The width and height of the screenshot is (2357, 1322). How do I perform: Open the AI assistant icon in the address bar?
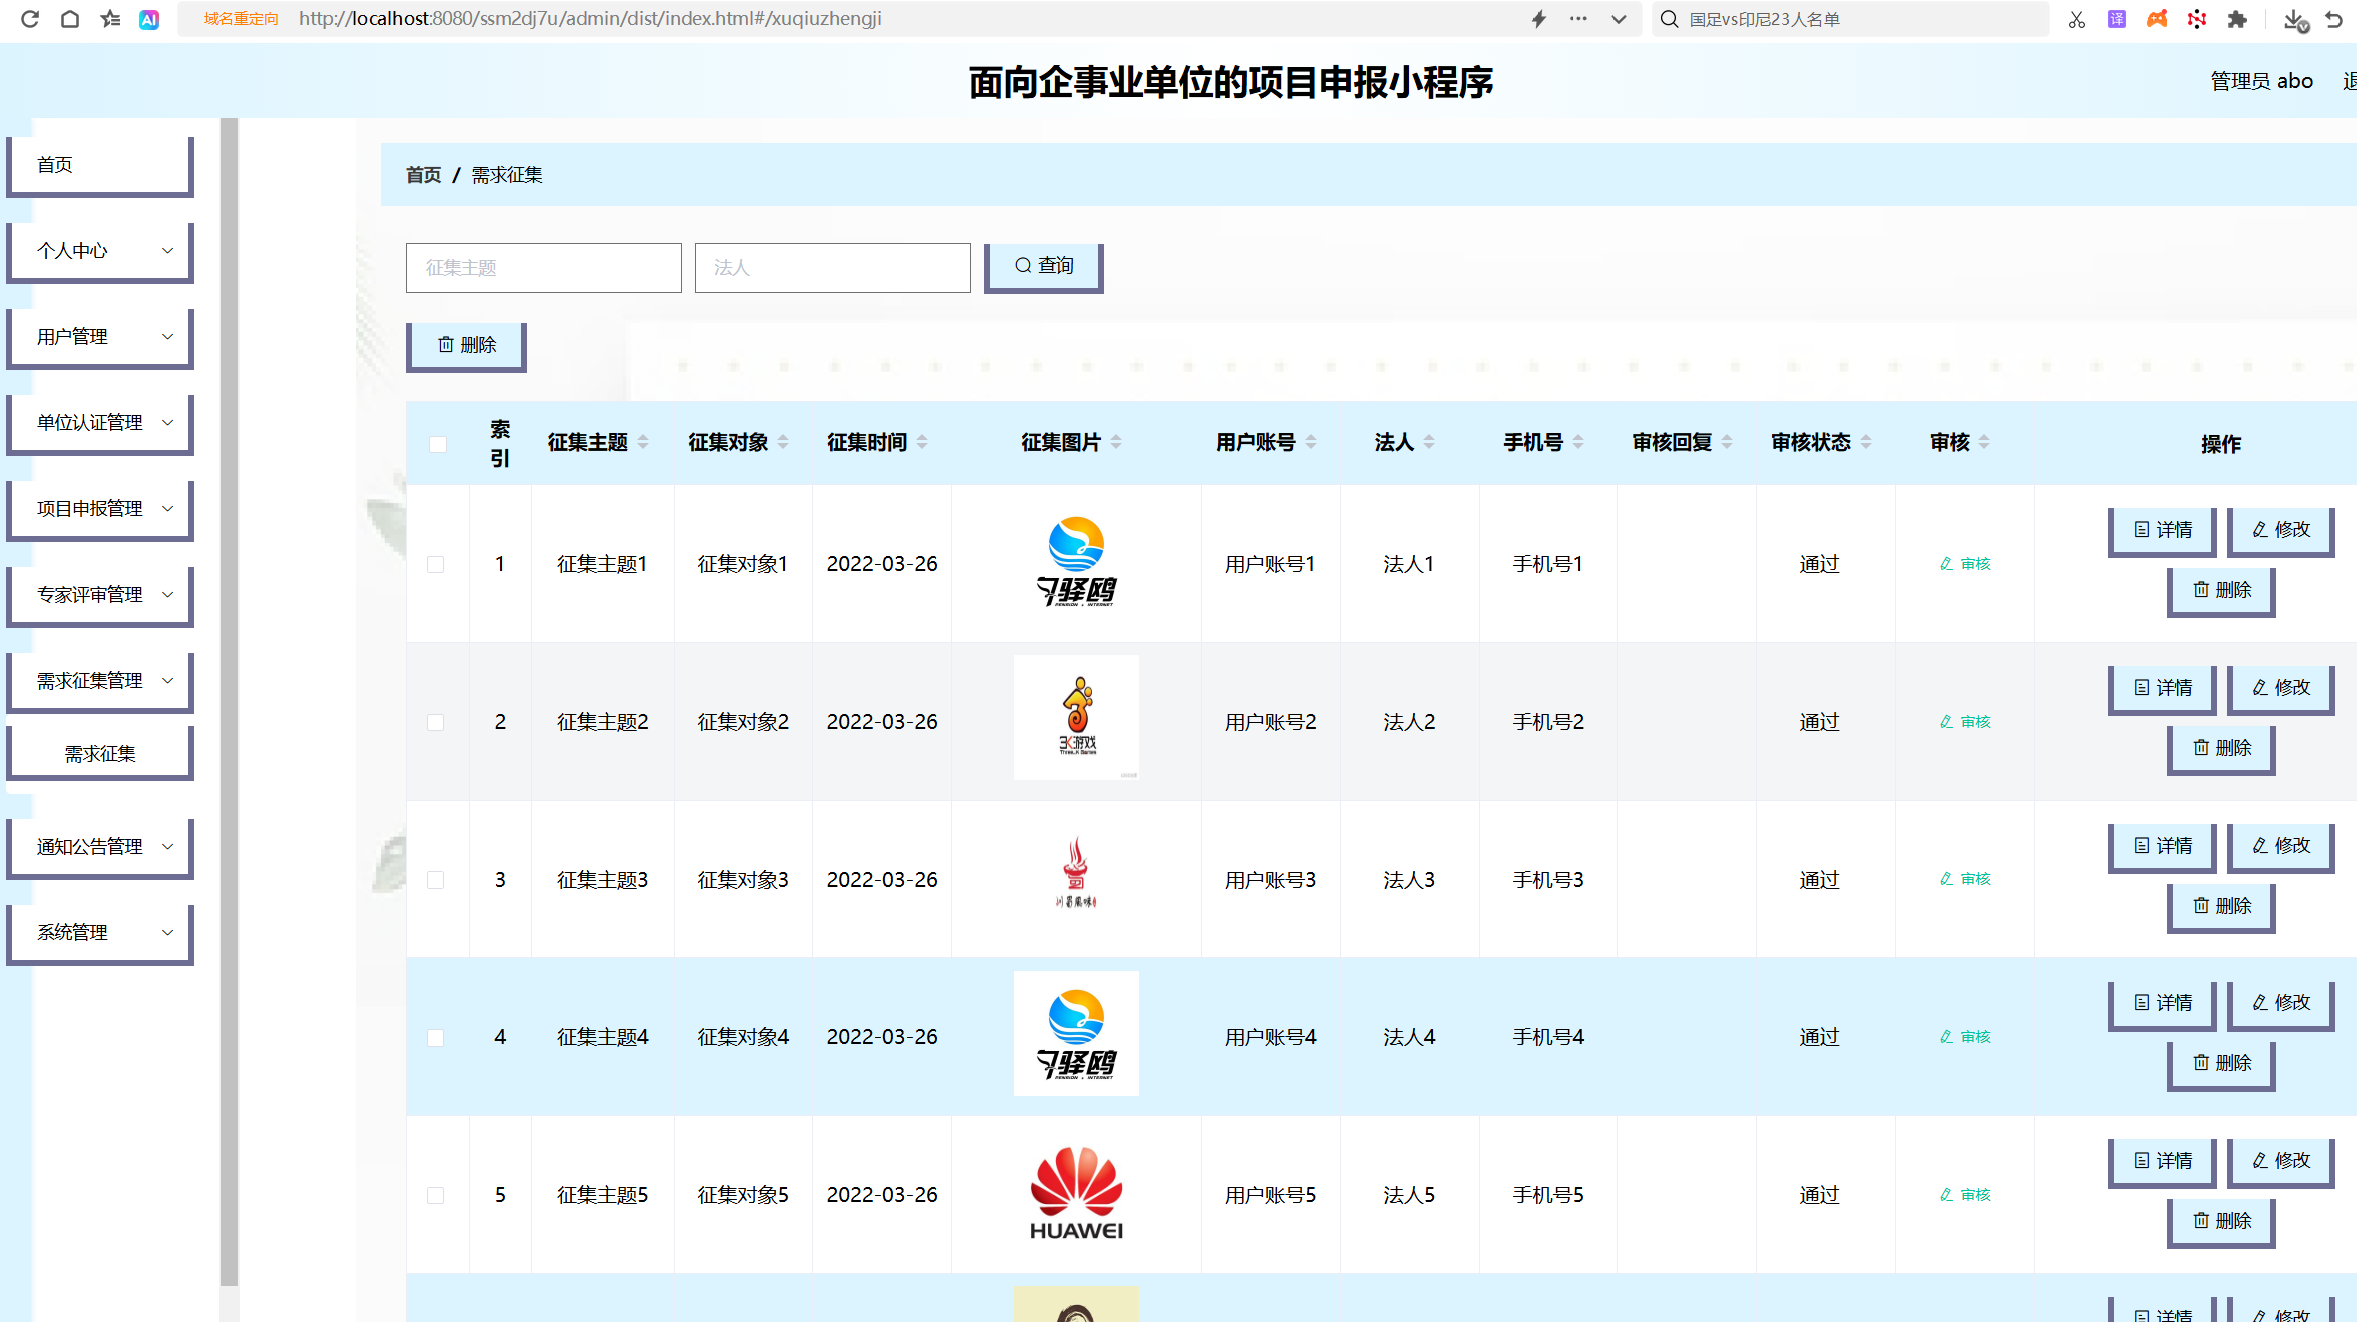[149, 19]
